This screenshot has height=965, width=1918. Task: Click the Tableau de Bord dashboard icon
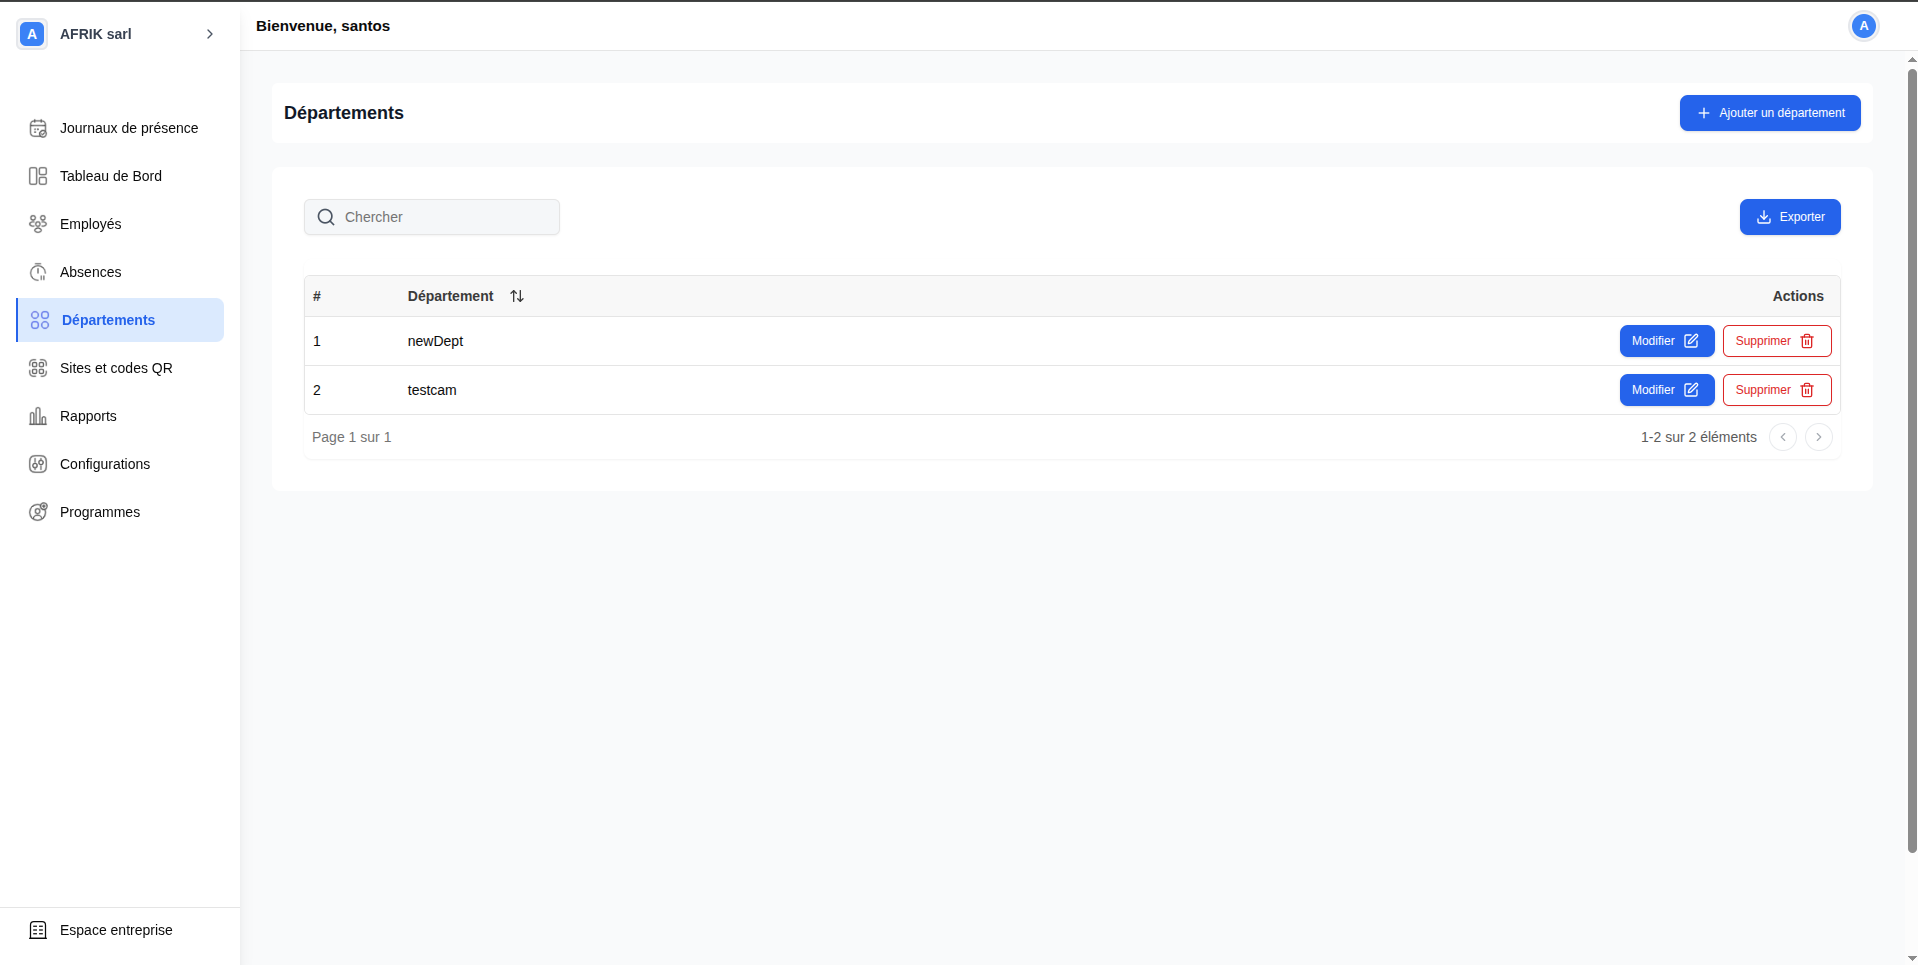[x=38, y=176]
